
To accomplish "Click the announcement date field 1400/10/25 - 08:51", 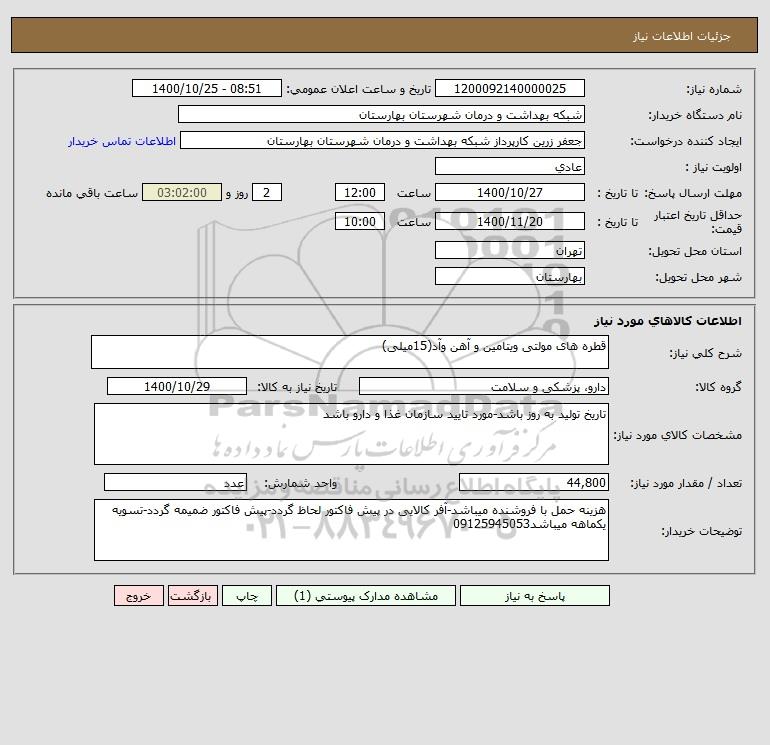I will (207, 88).
